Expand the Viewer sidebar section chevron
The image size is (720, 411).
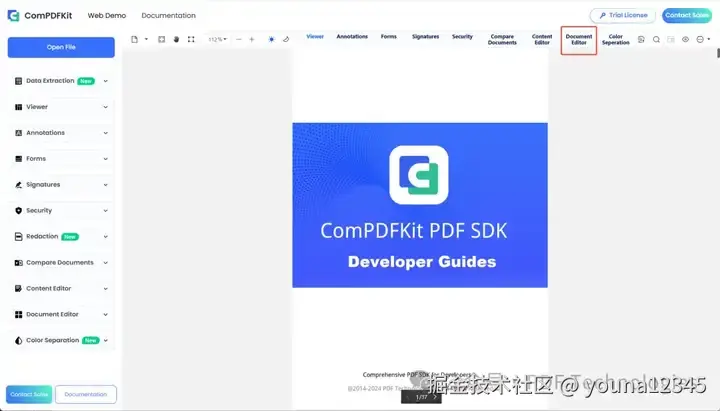point(106,107)
